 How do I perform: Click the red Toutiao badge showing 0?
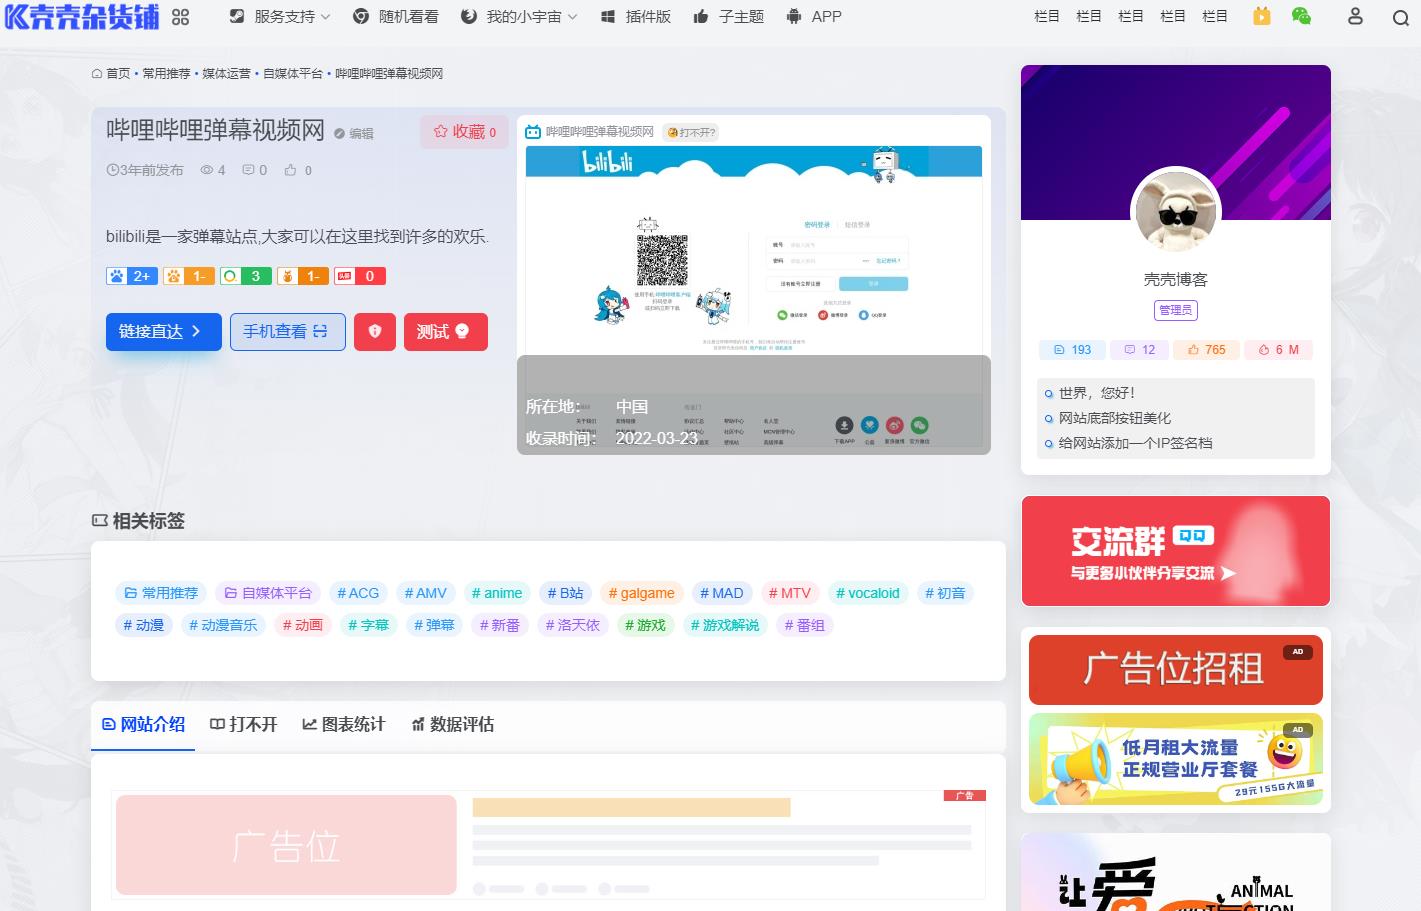point(359,276)
